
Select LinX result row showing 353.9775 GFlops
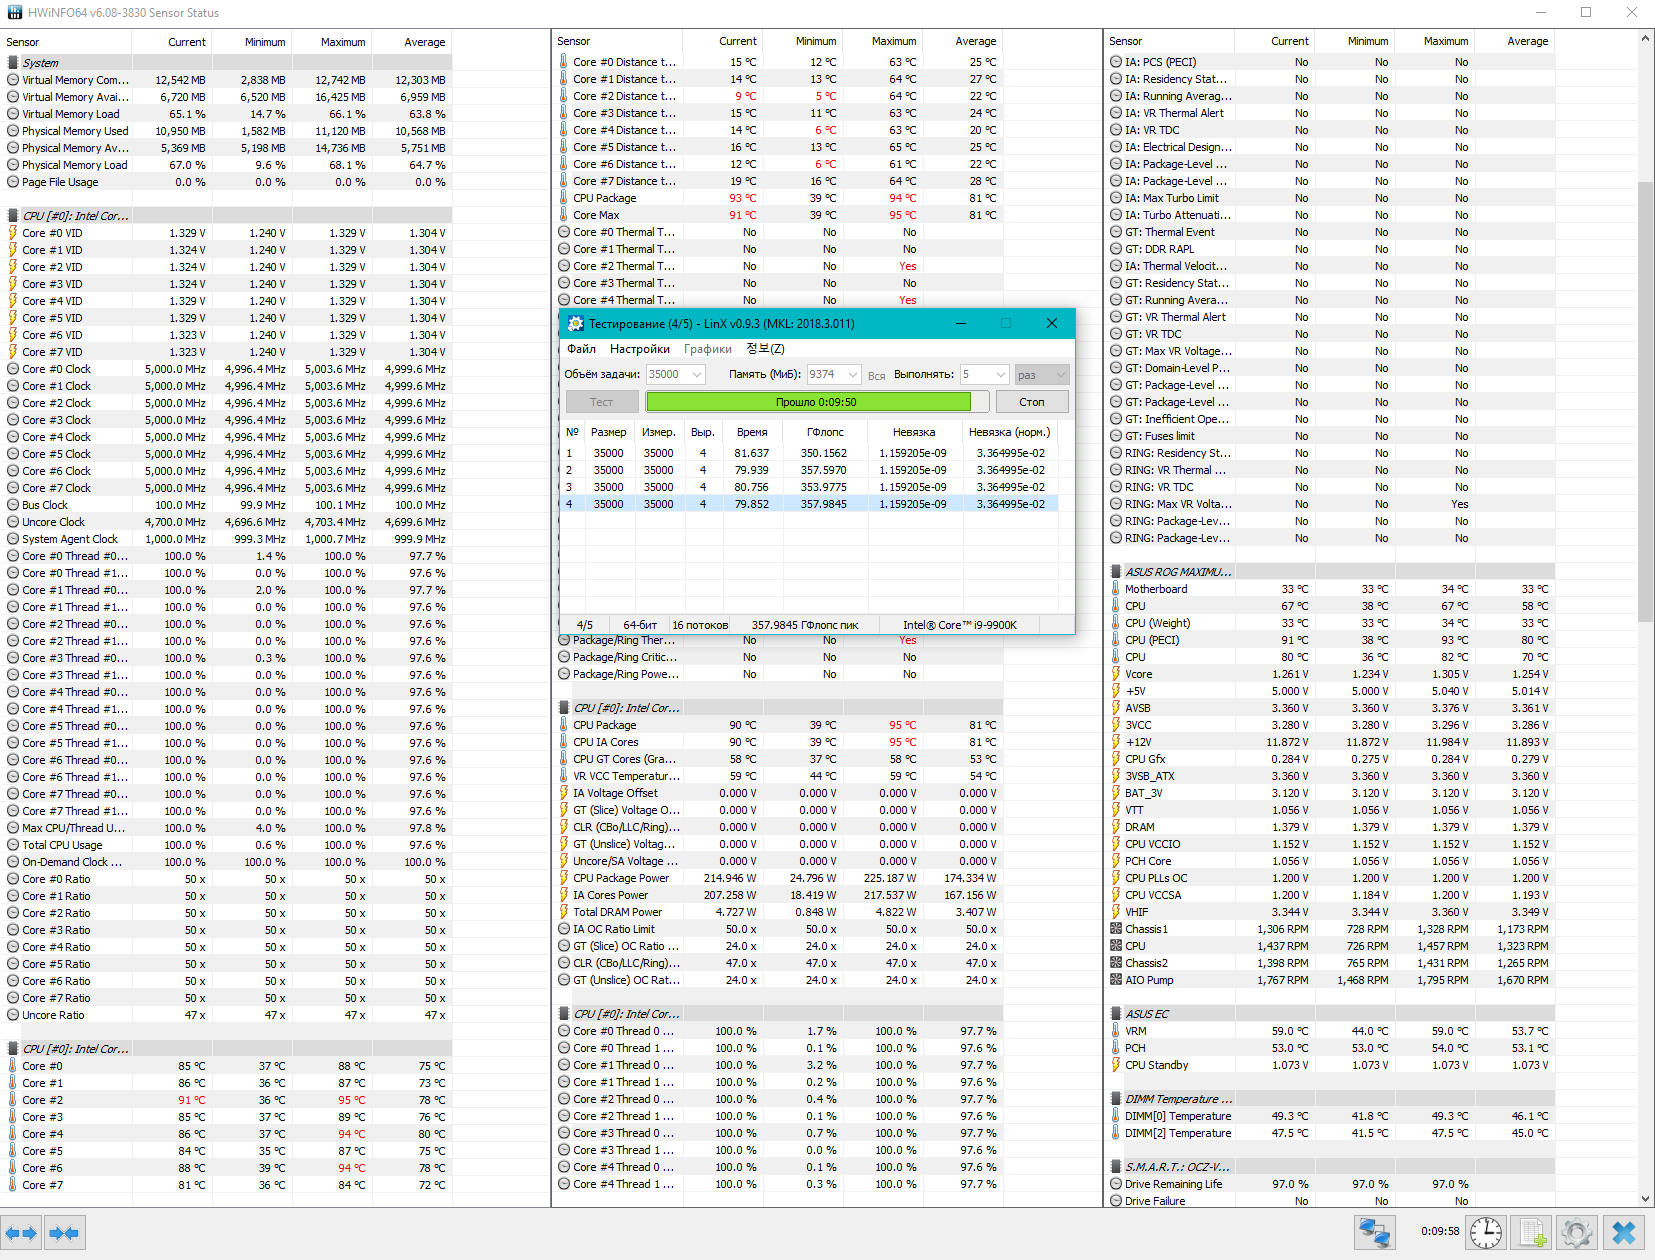[x=808, y=487]
